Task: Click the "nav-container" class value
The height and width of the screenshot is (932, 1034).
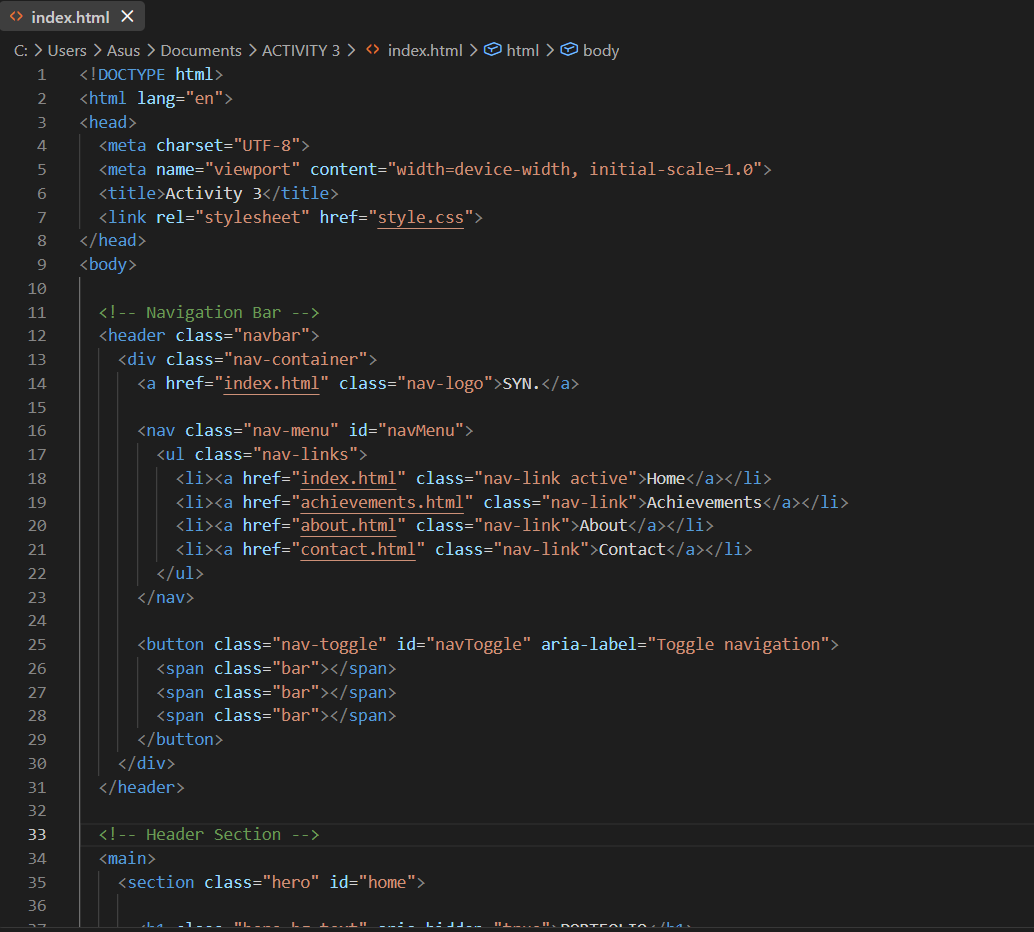Action: tap(295, 359)
